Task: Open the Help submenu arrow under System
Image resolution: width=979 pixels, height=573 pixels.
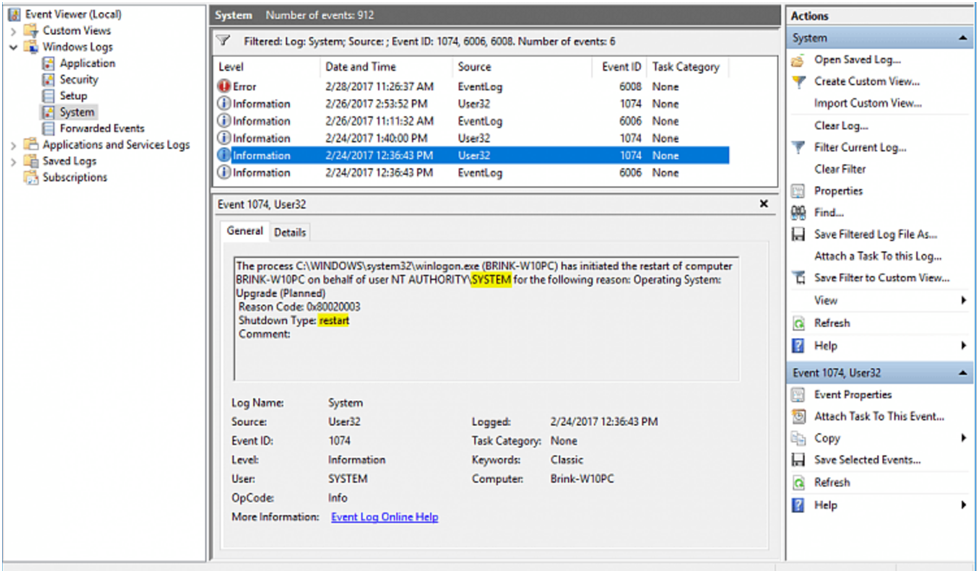Action: click(x=963, y=346)
